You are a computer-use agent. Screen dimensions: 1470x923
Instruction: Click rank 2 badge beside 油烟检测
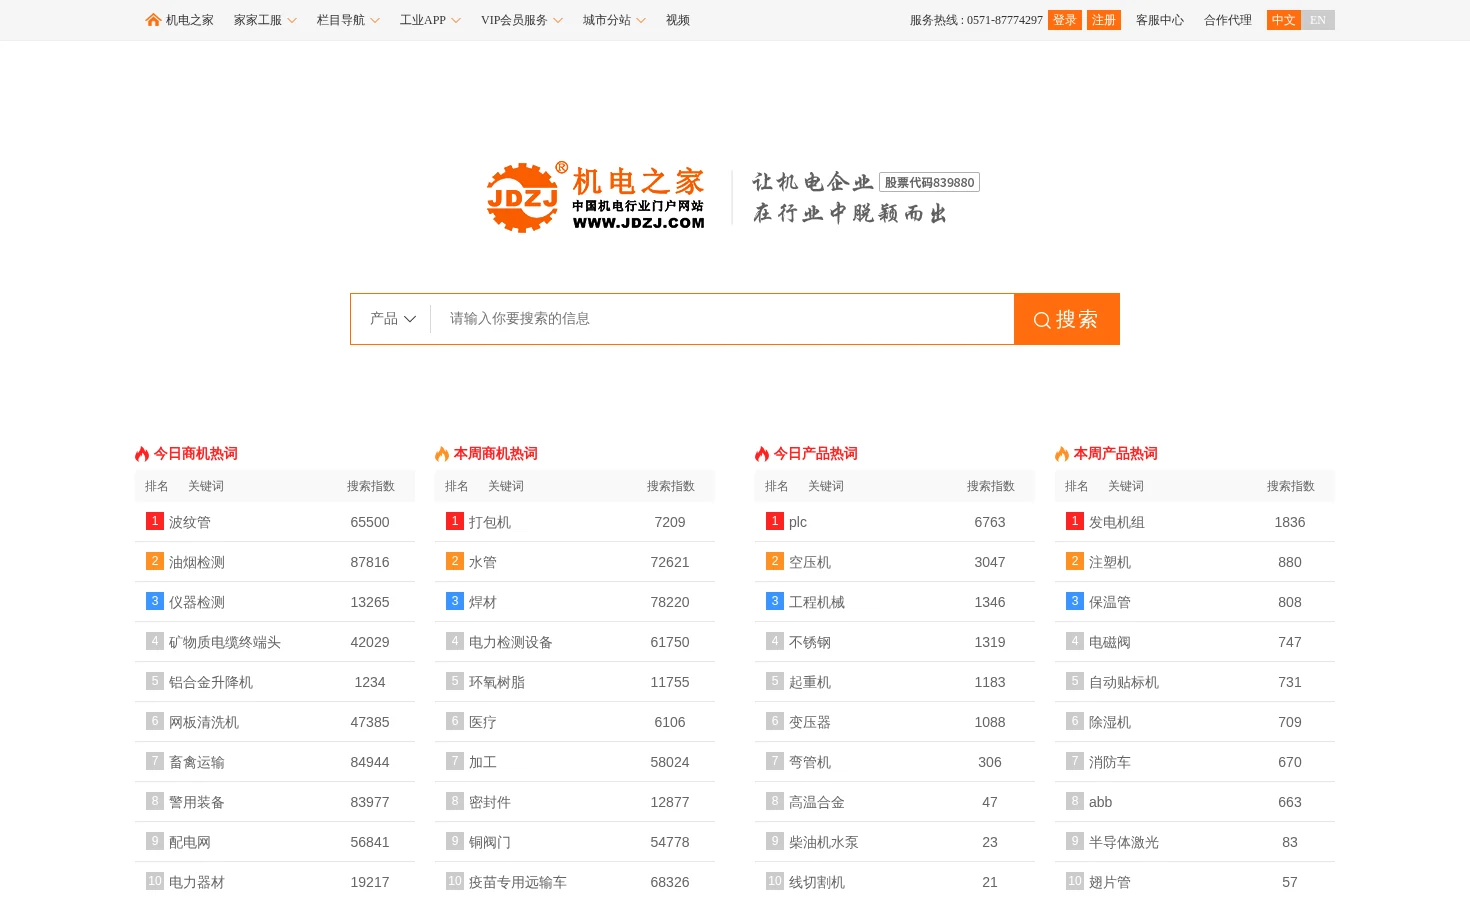[155, 561]
